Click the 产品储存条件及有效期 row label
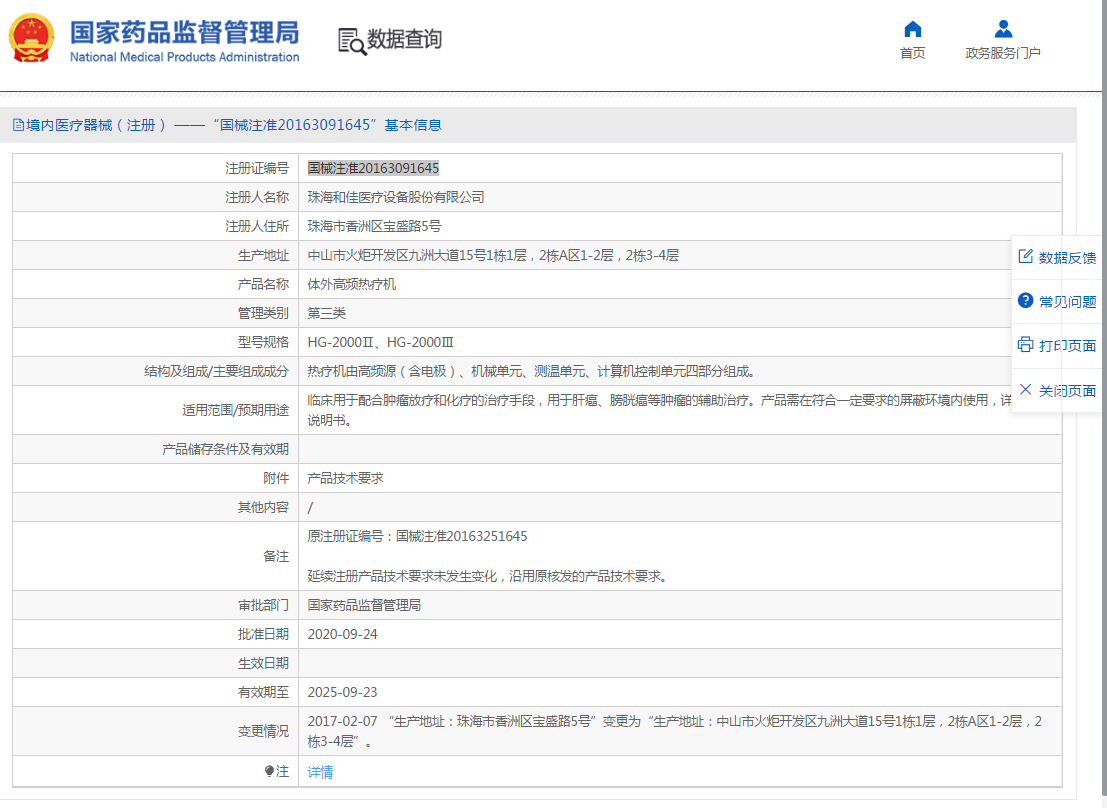 (x=225, y=449)
